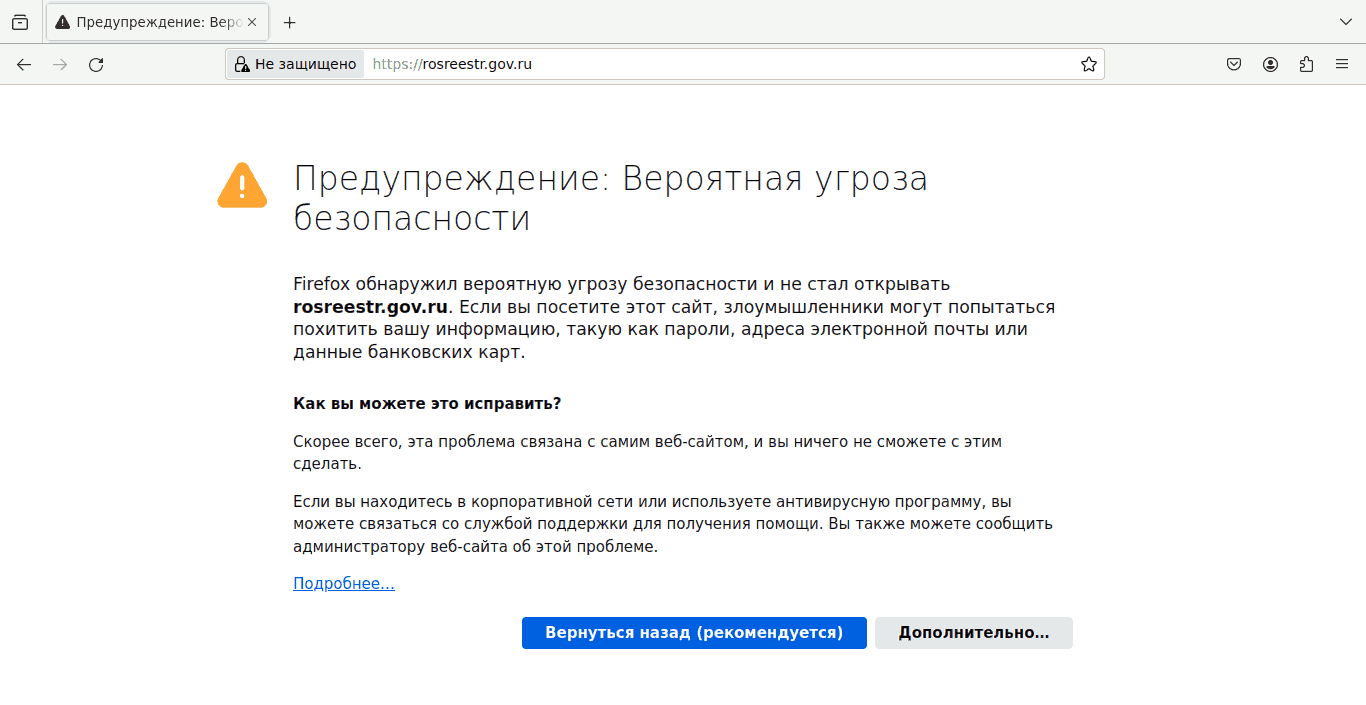Open Firefox View icon at tab strip start

(20, 22)
